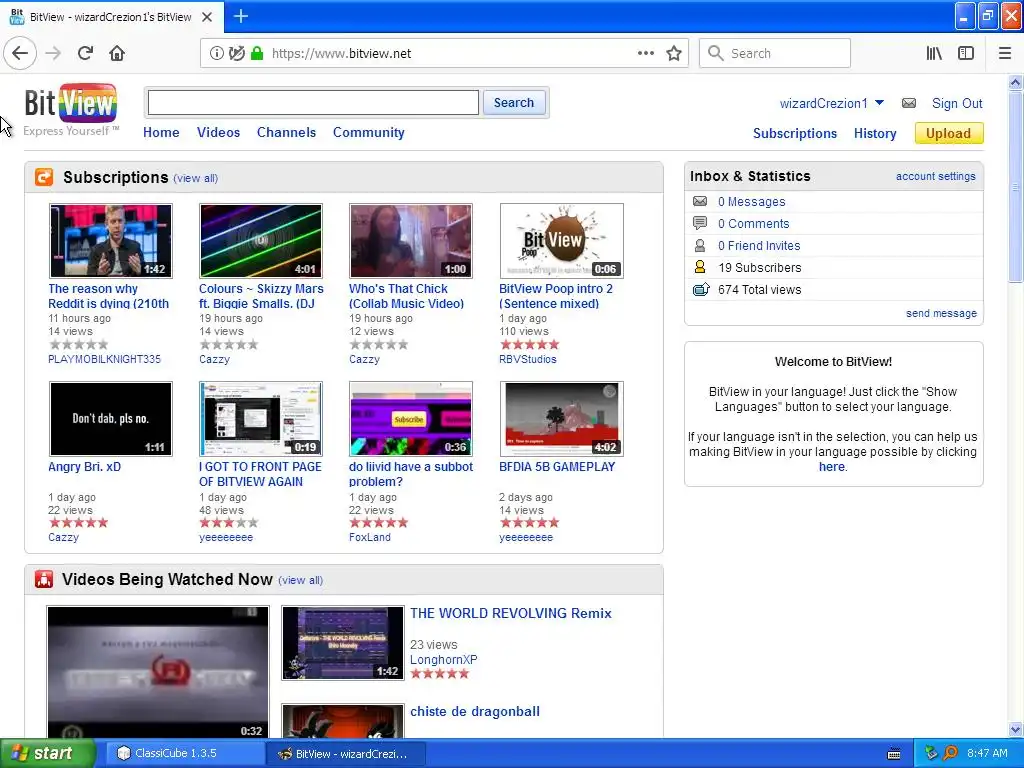Open page actions three-dot menu
The width and height of the screenshot is (1024, 768).
click(645, 54)
